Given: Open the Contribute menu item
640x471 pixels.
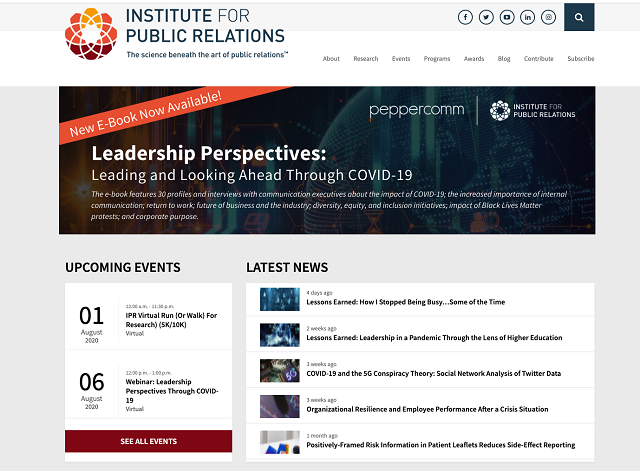Looking at the screenshot, I should click(x=539, y=59).
